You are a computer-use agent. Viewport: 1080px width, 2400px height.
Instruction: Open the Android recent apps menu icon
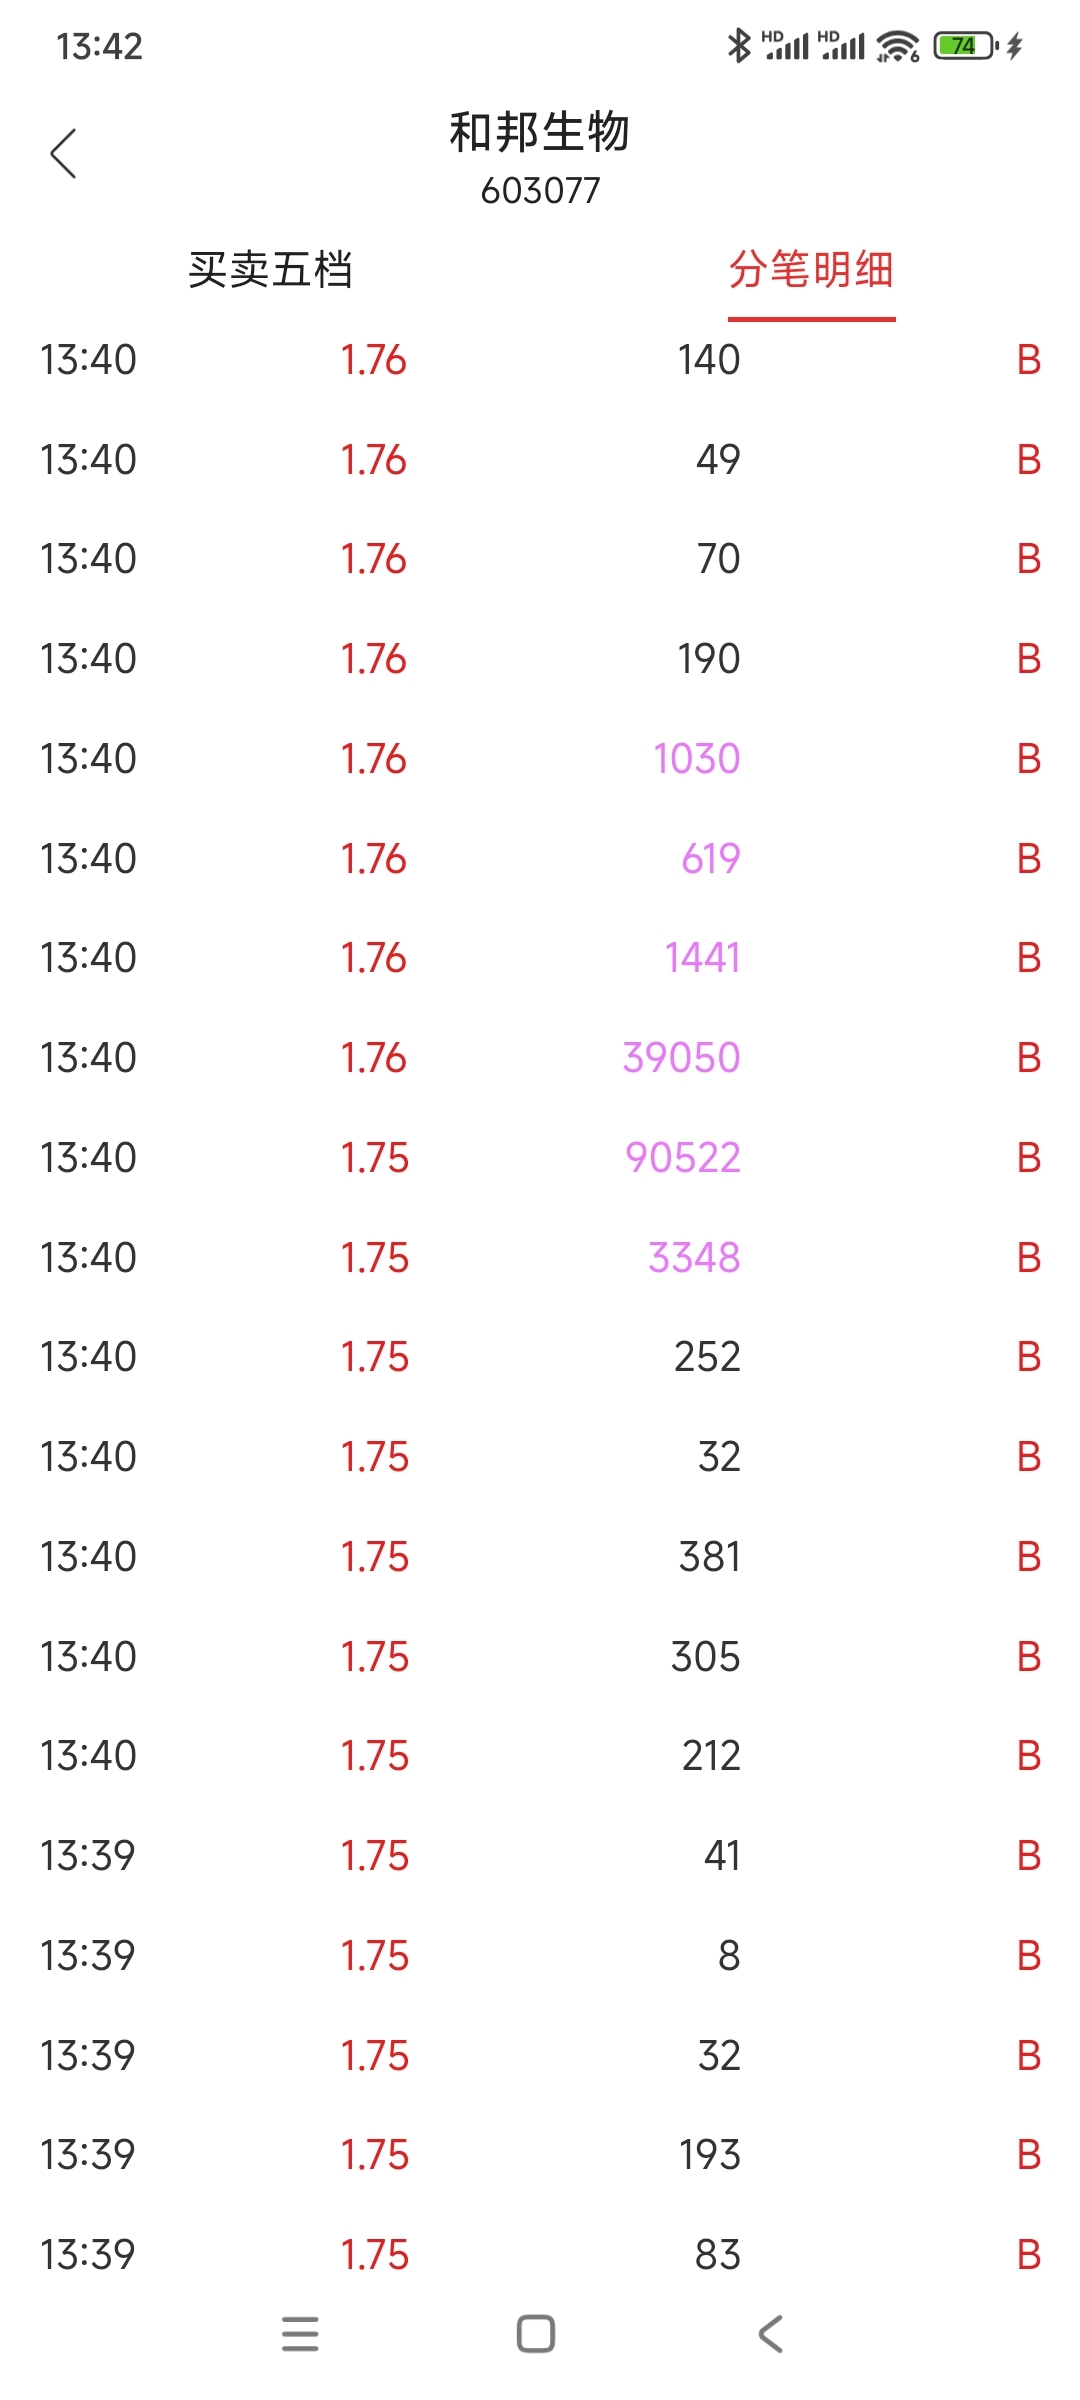coord(300,2334)
